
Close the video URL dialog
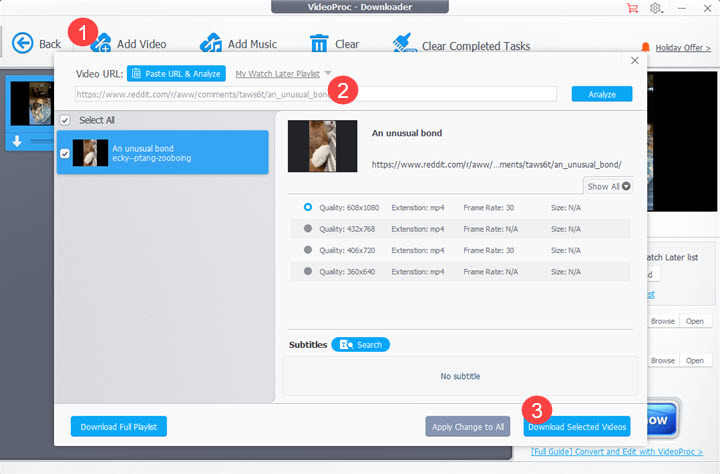coord(635,60)
